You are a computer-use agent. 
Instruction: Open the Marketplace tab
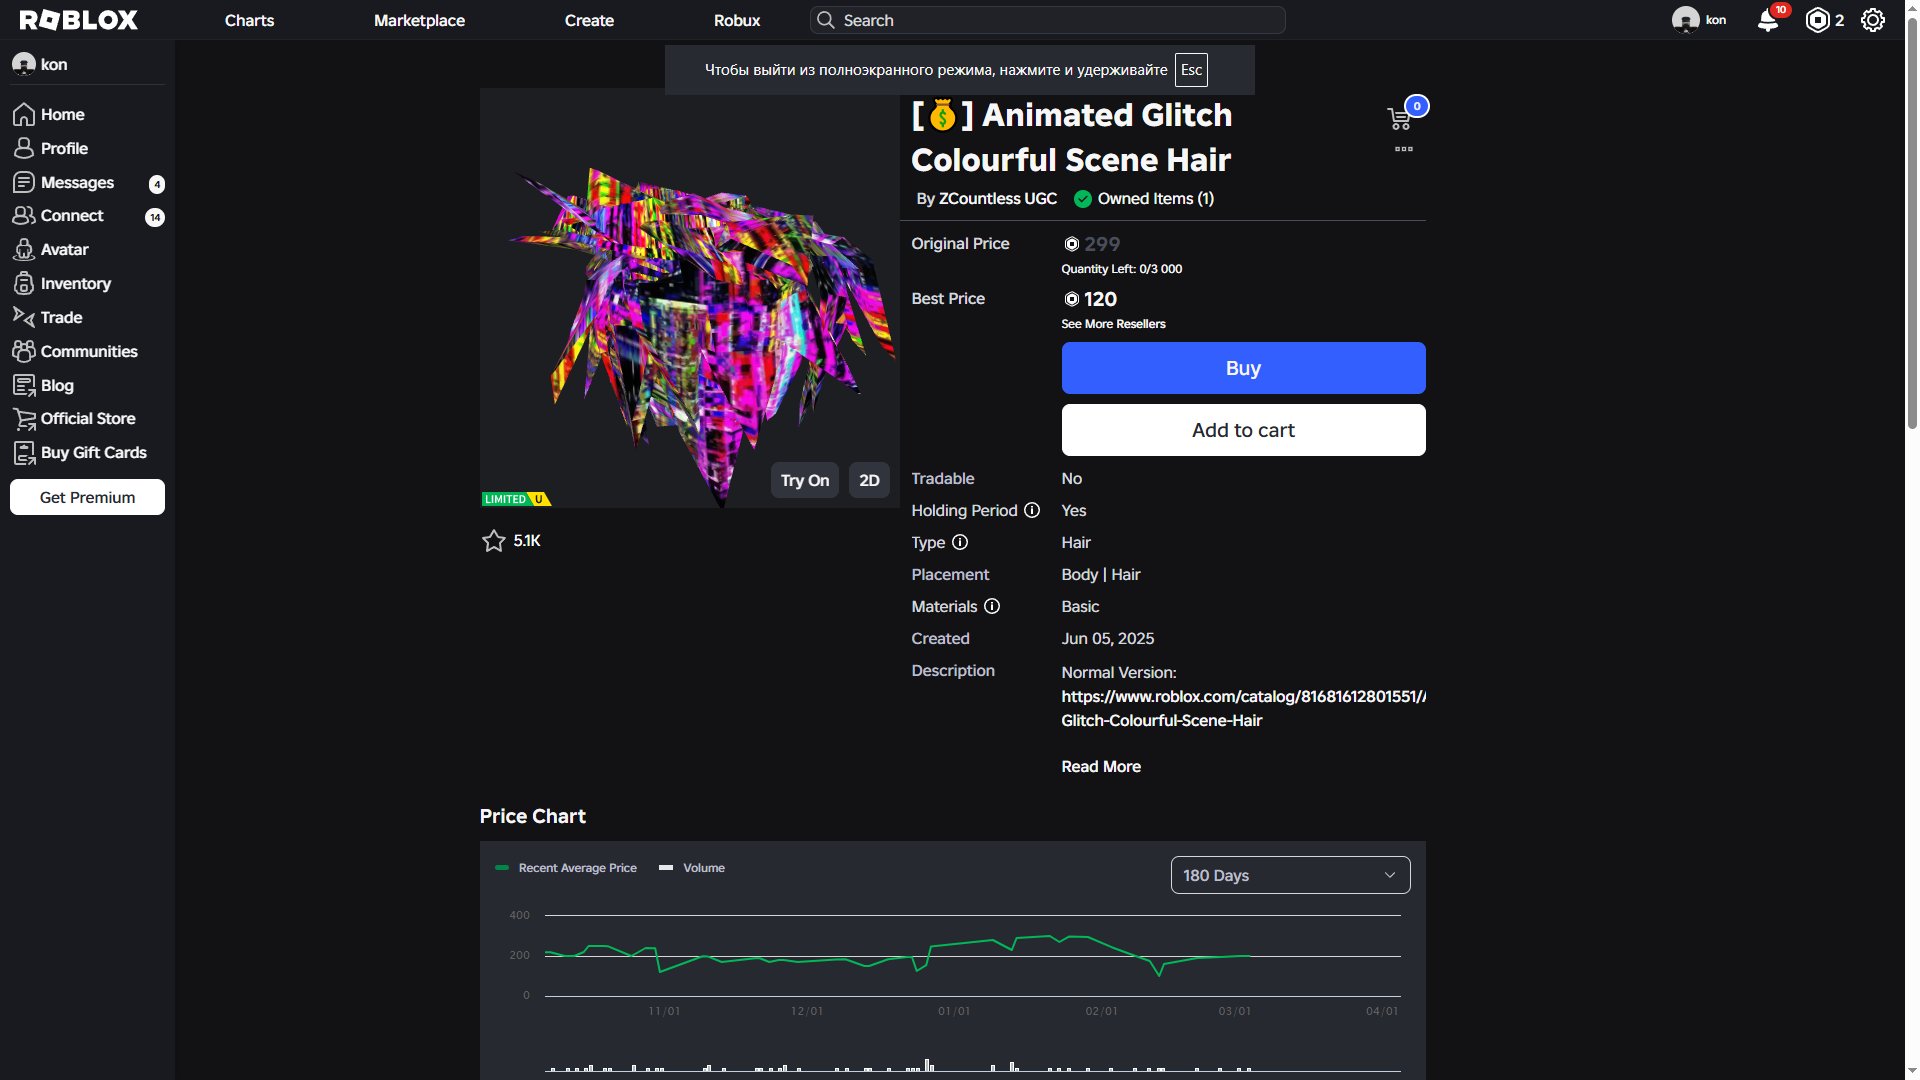[419, 20]
